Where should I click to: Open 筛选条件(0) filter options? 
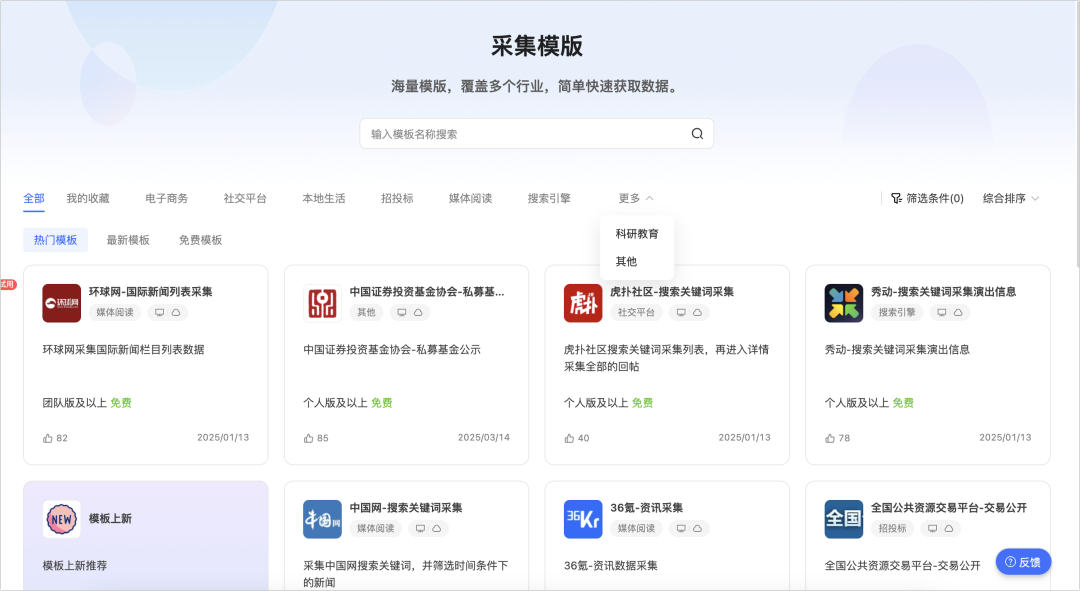(927, 198)
